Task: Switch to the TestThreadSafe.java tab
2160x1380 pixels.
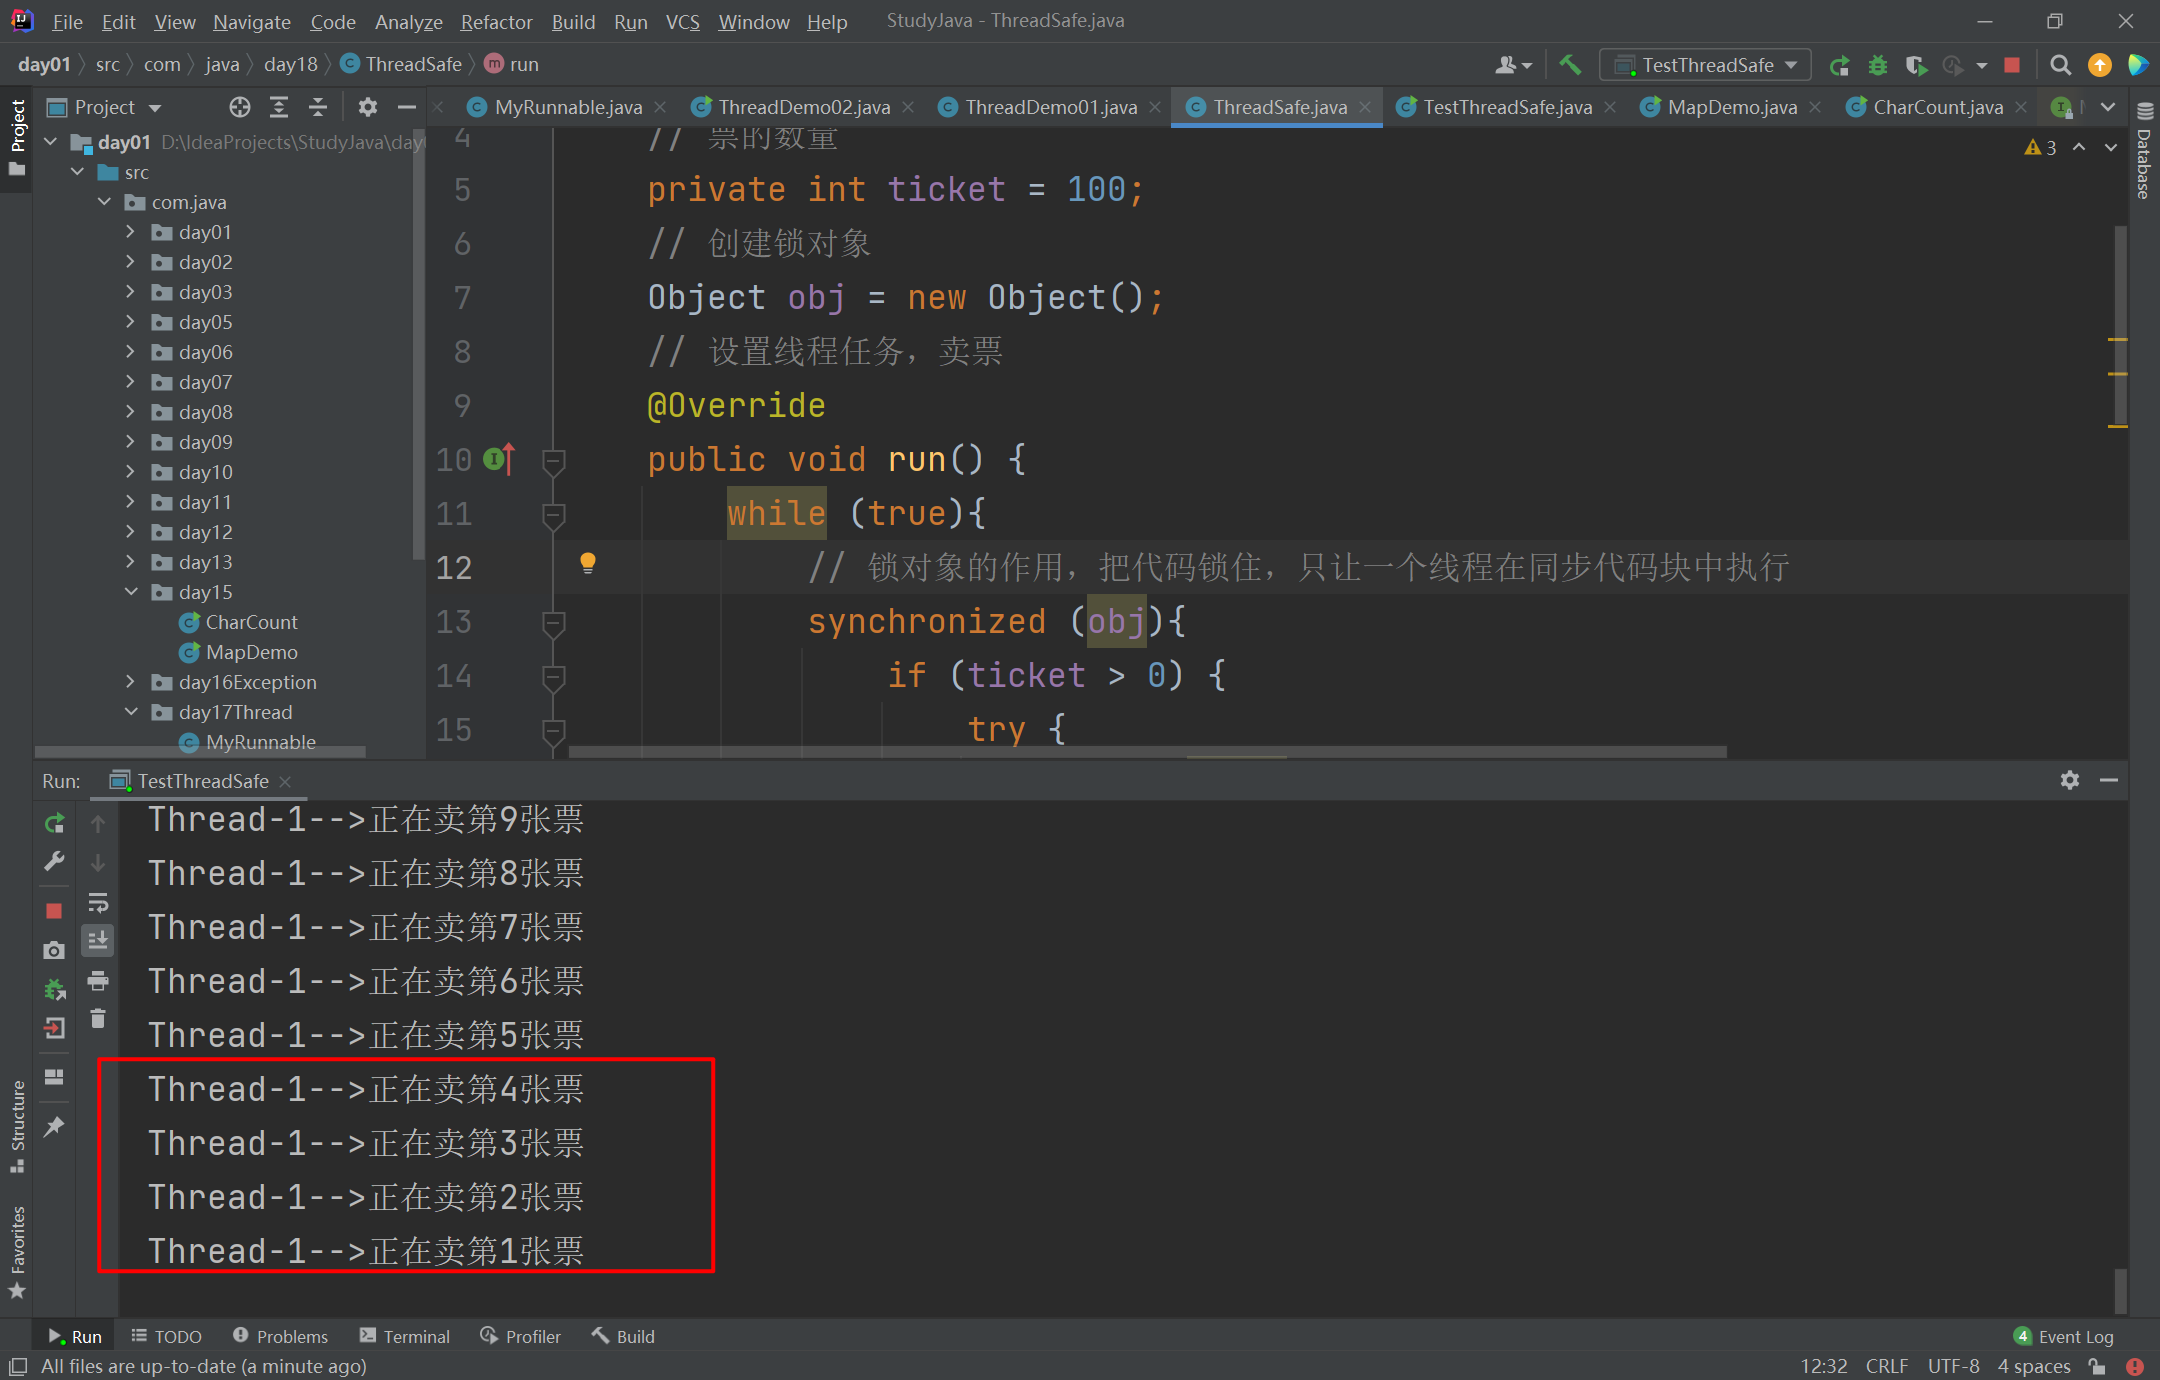Action: [1507, 107]
